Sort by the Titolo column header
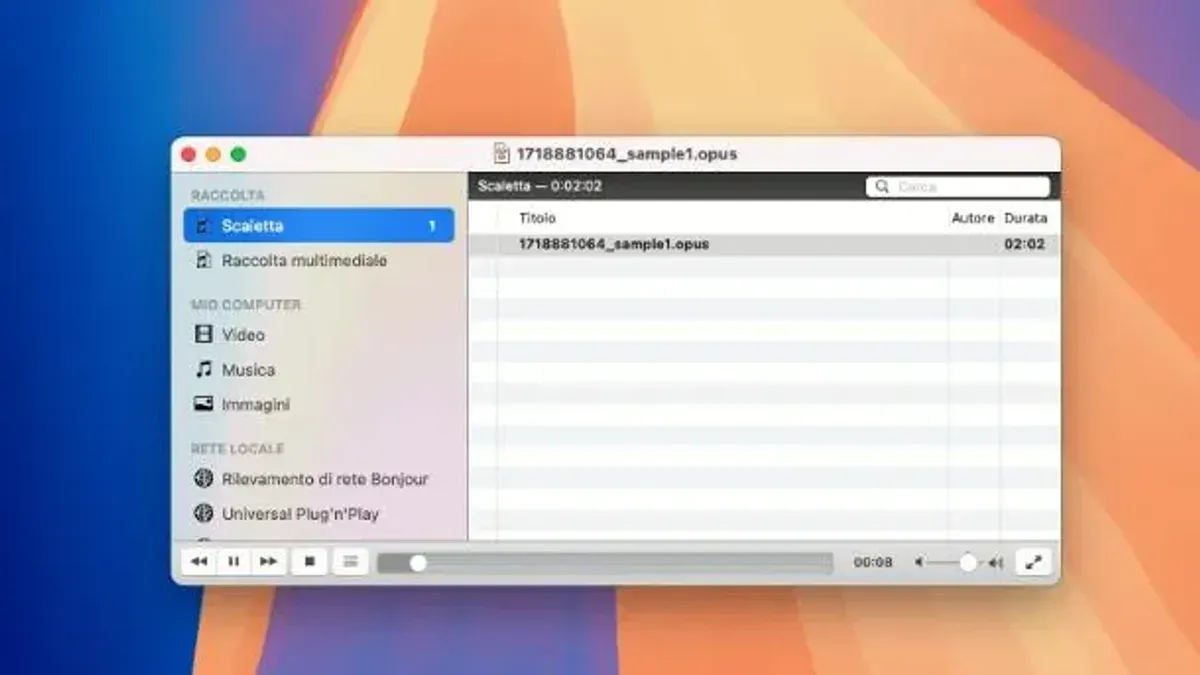 pyautogui.click(x=537, y=218)
